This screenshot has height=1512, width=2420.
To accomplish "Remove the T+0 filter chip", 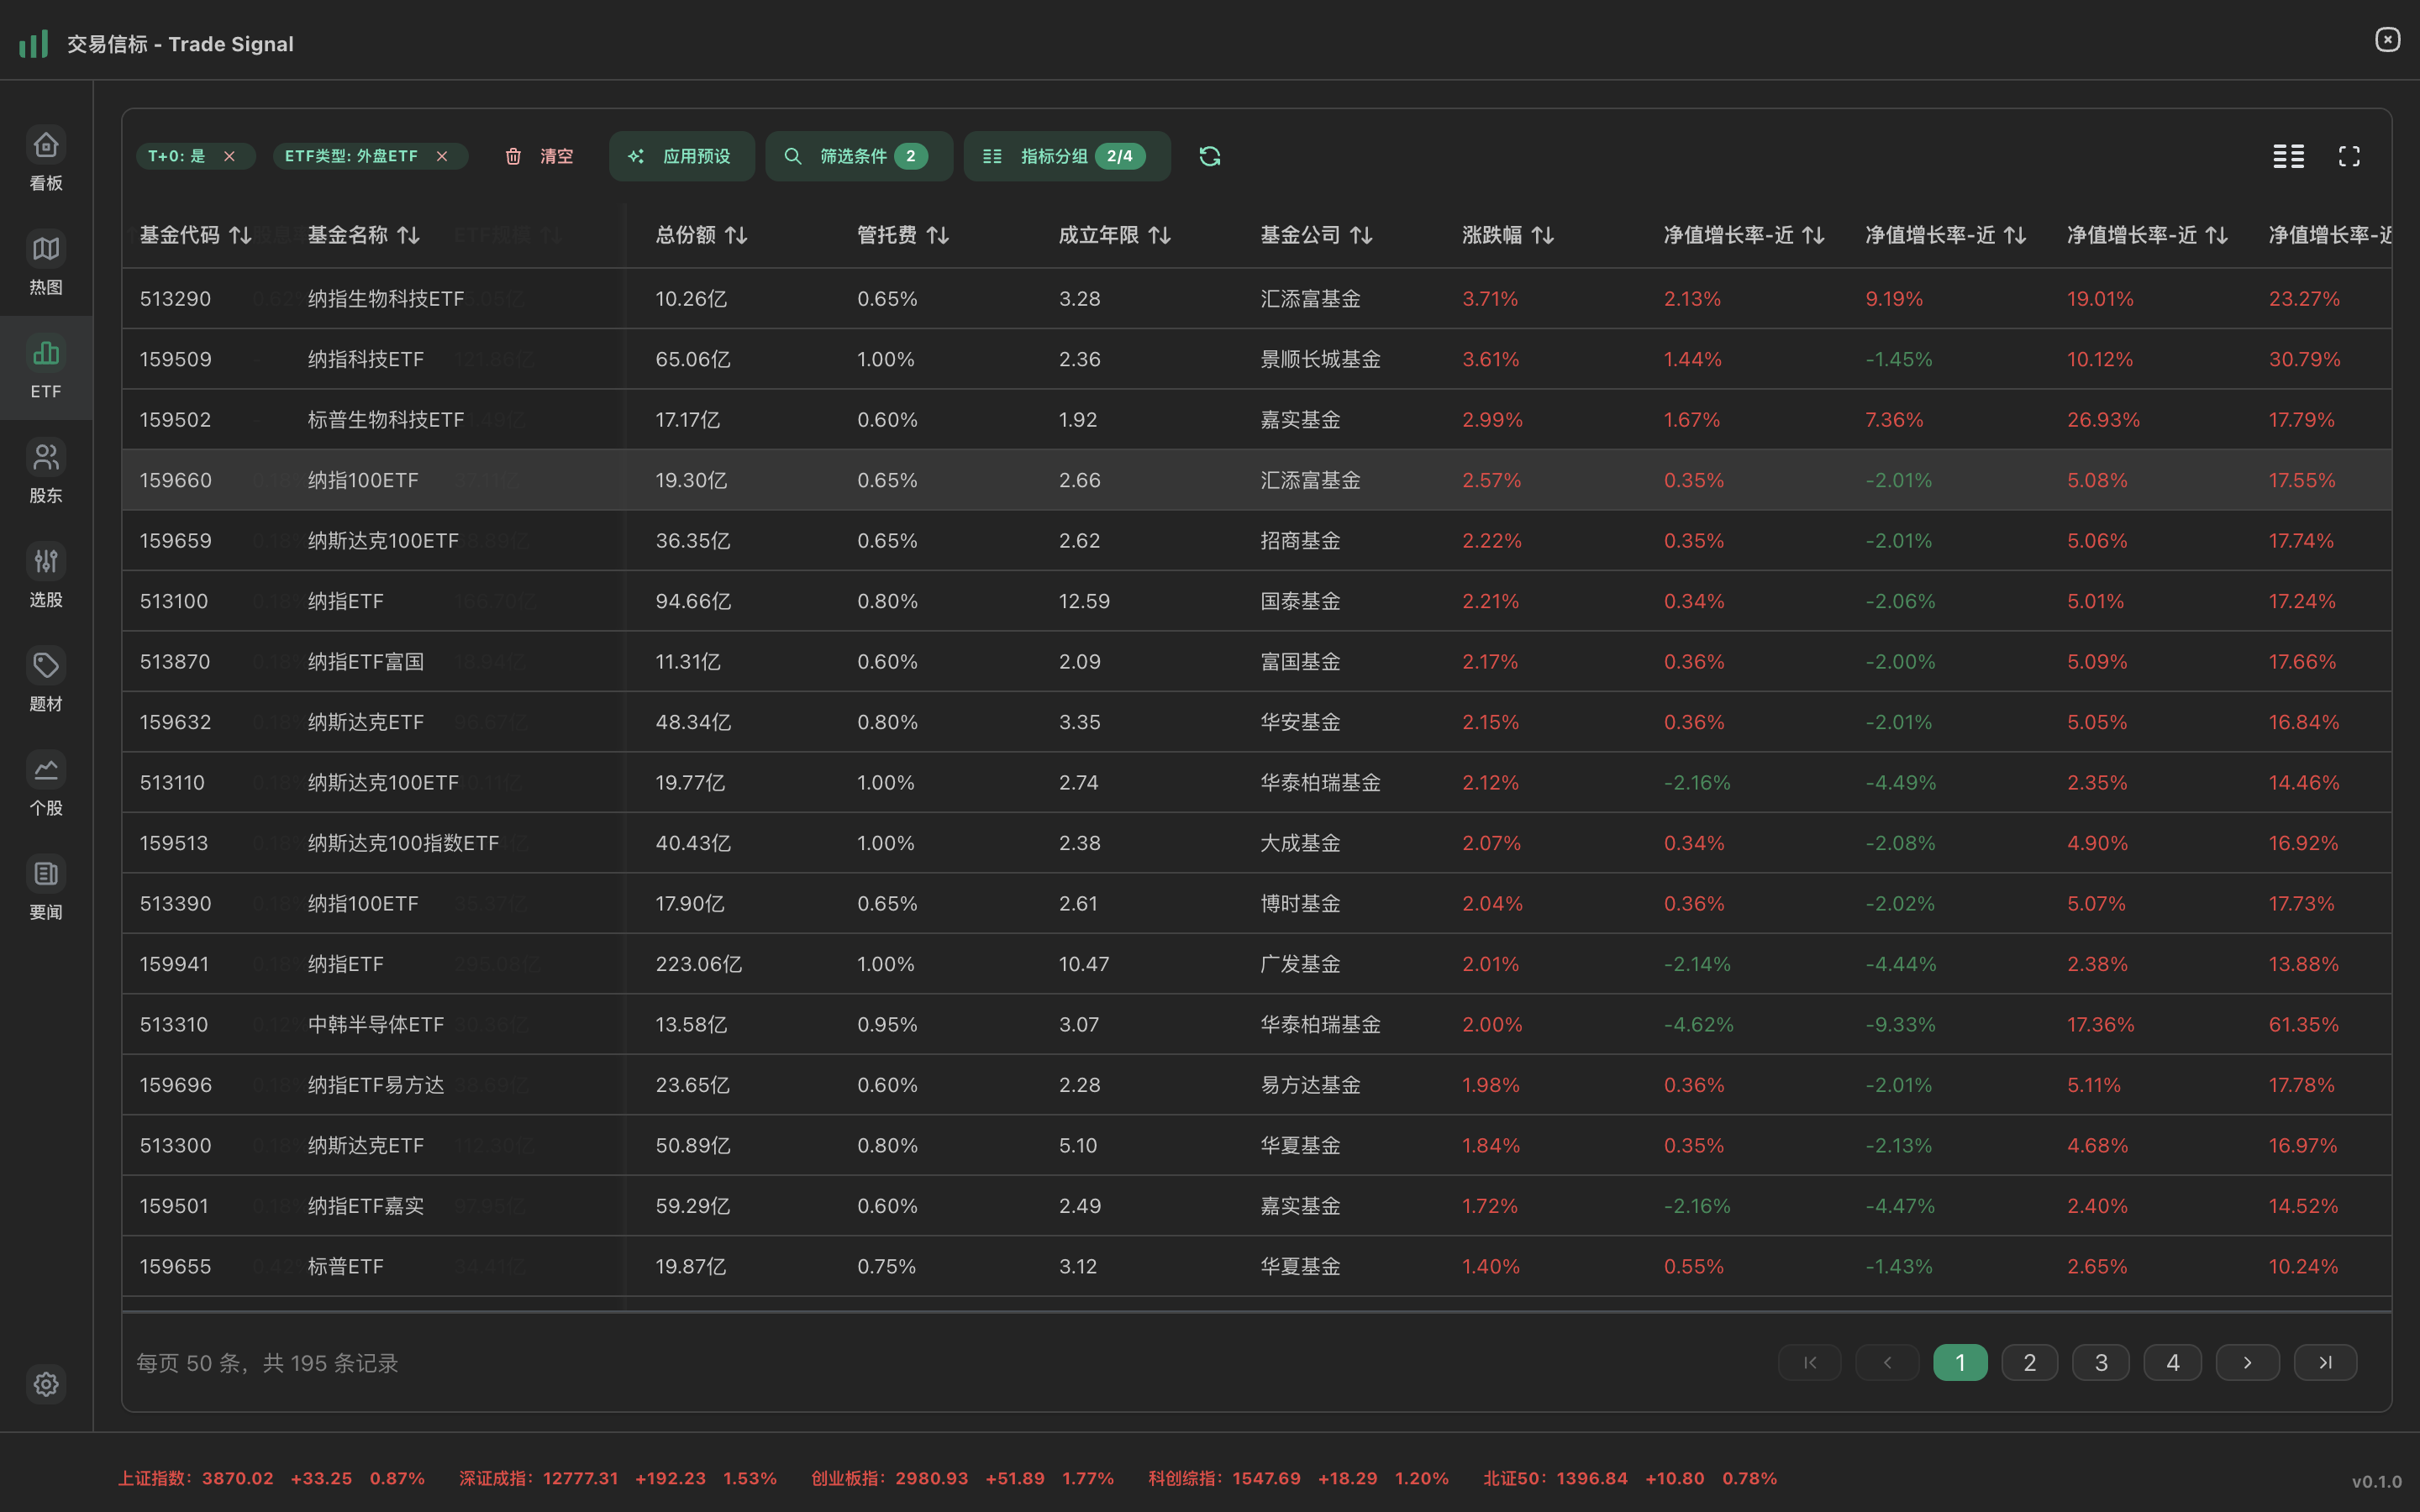I will tap(230, 156).
